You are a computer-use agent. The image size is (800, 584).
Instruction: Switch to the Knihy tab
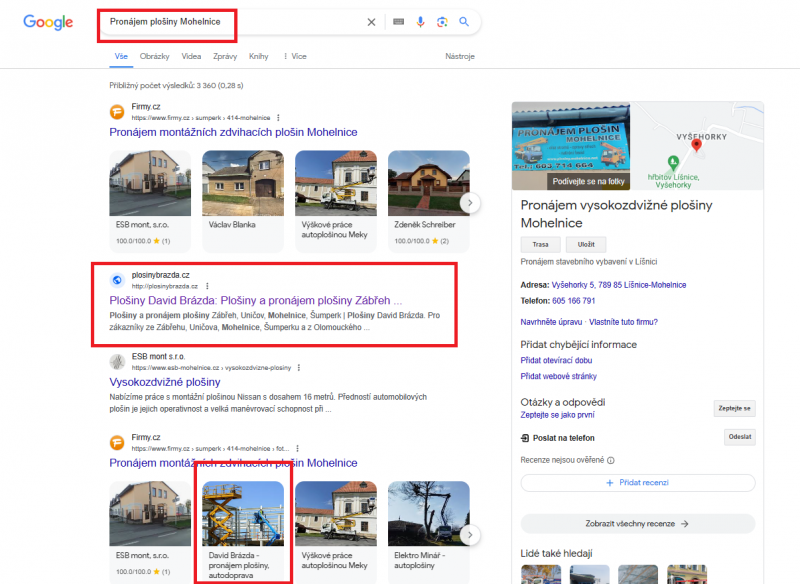click(259, 56)
